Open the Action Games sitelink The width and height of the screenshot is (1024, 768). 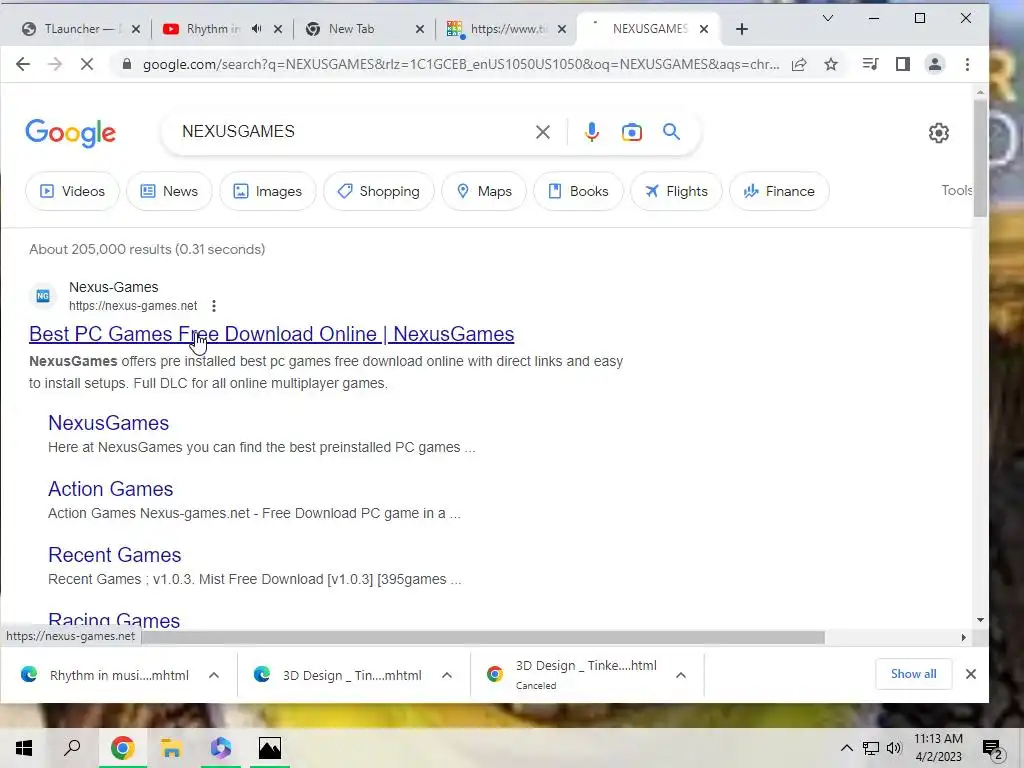click(110, 488)
